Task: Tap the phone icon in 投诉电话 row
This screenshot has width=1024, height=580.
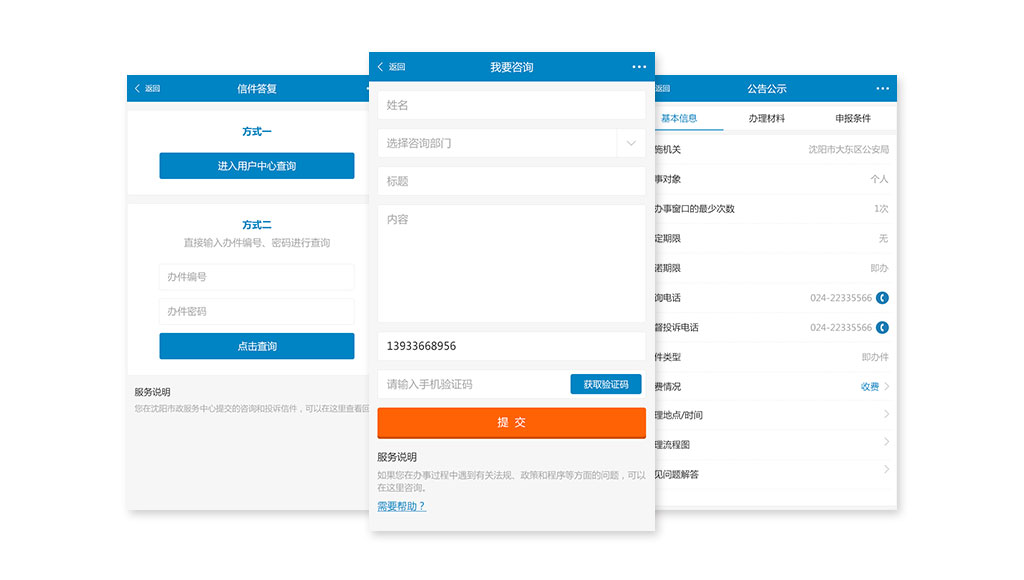Action: pos(882,328)
